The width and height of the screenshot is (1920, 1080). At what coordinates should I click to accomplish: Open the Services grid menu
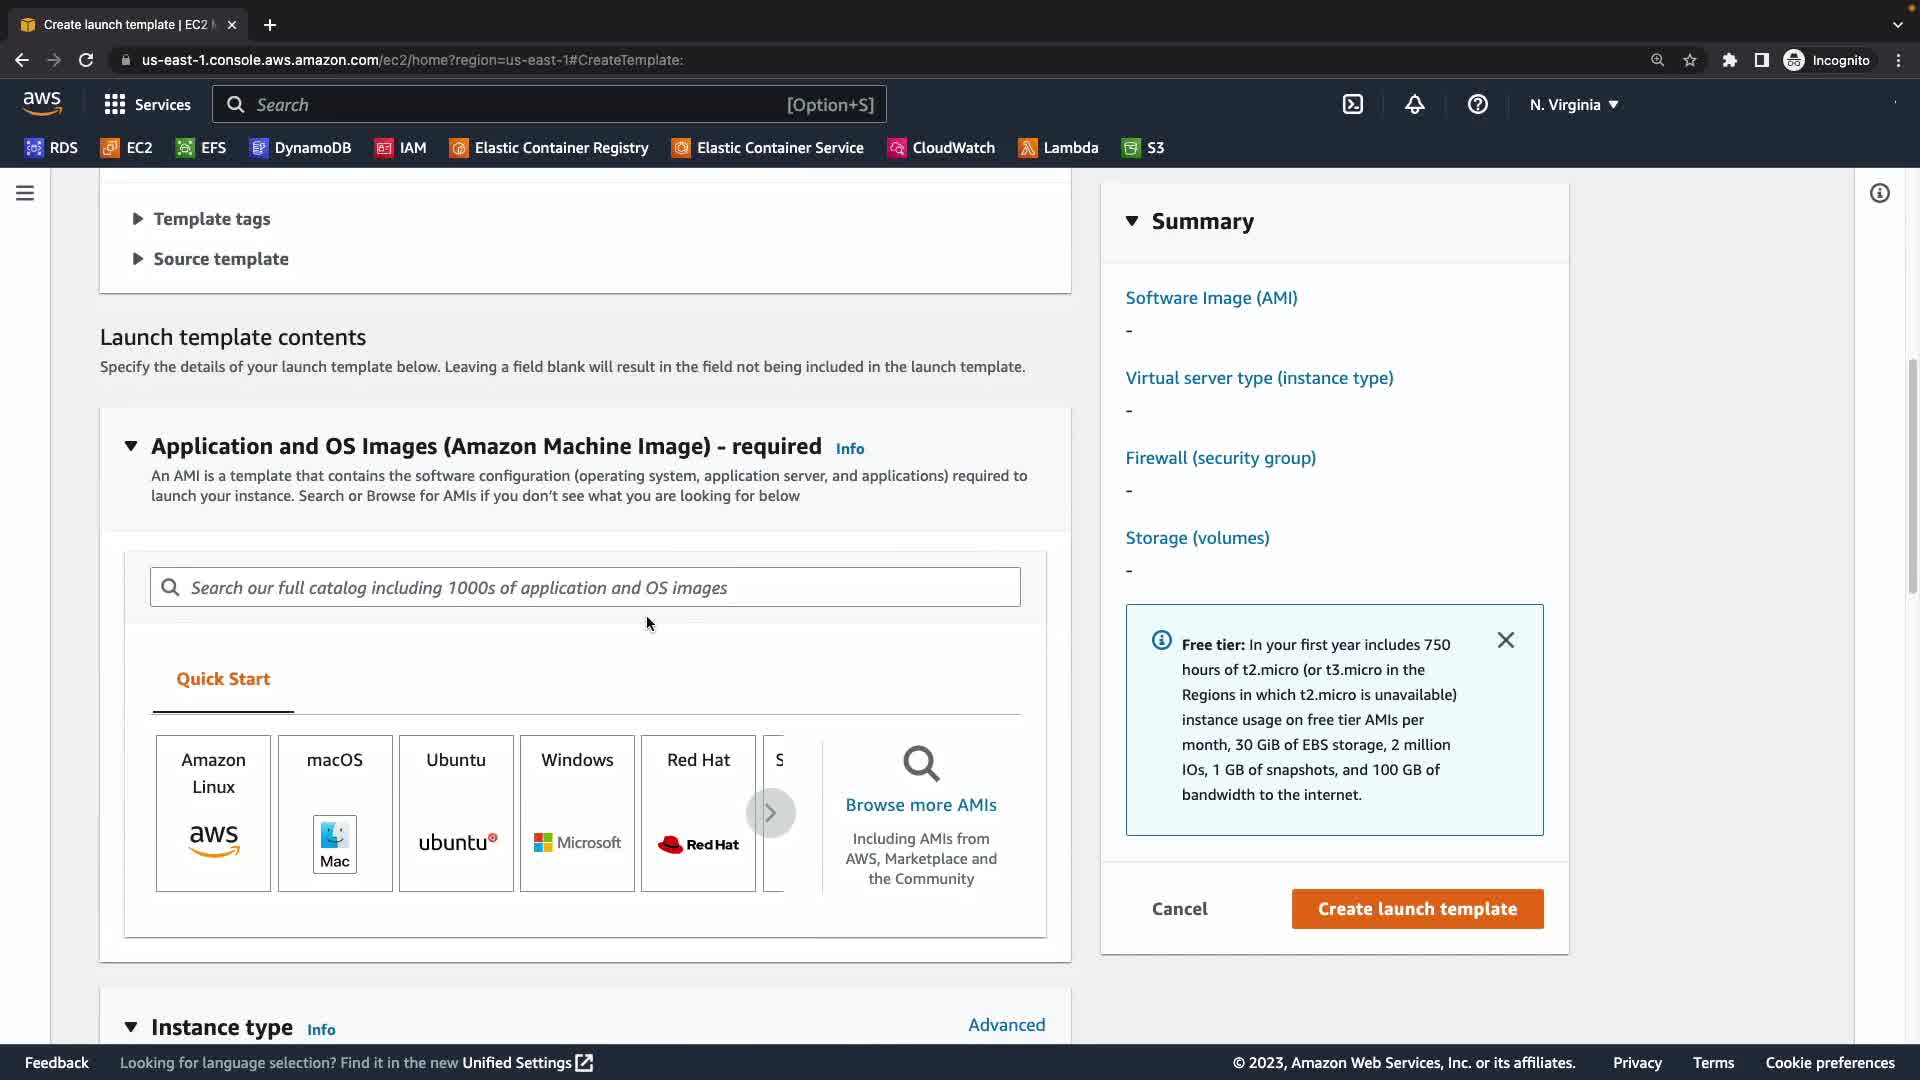147,104
